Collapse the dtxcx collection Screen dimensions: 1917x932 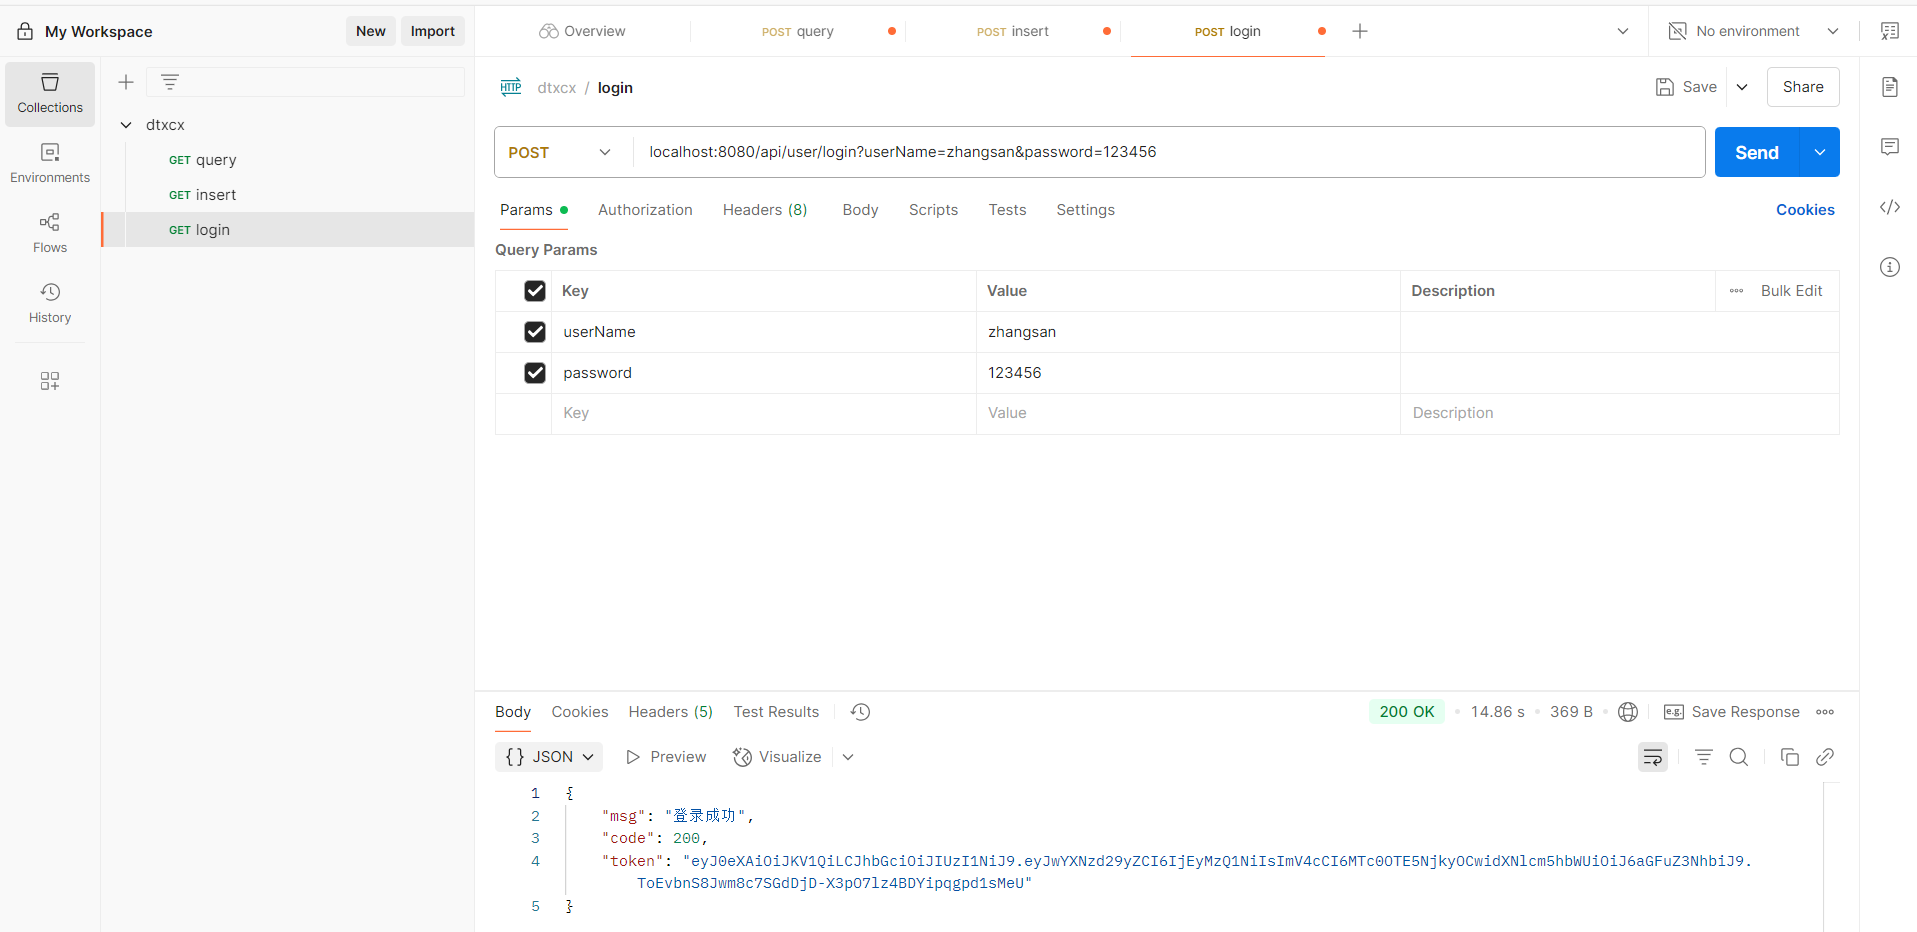(x=125, y=124)
